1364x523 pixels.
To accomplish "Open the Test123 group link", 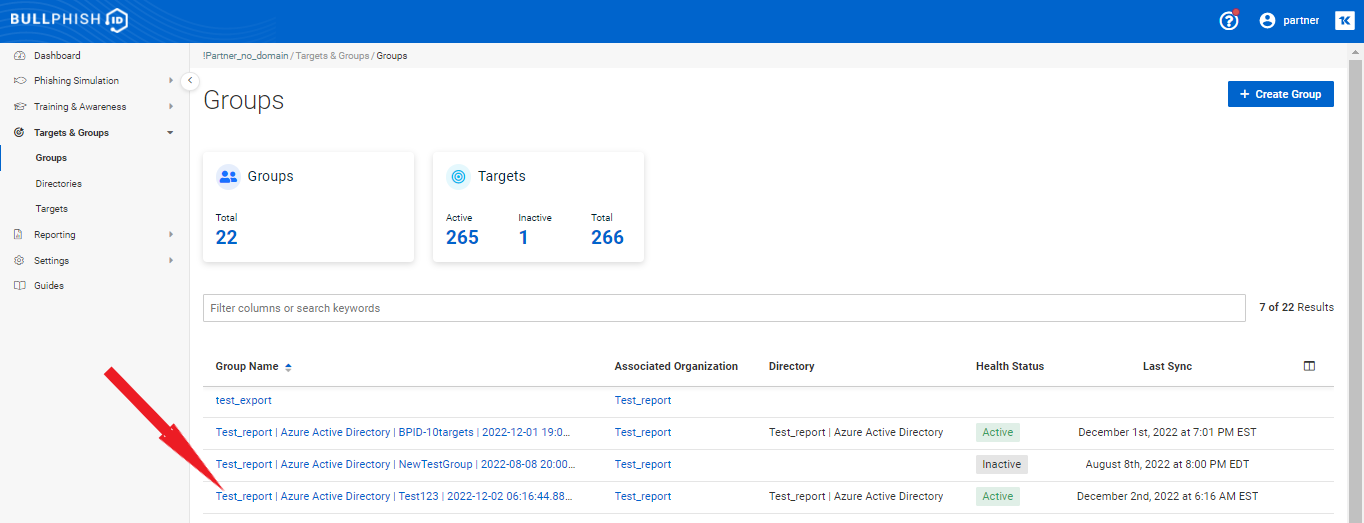I will [x=395, y=496].
